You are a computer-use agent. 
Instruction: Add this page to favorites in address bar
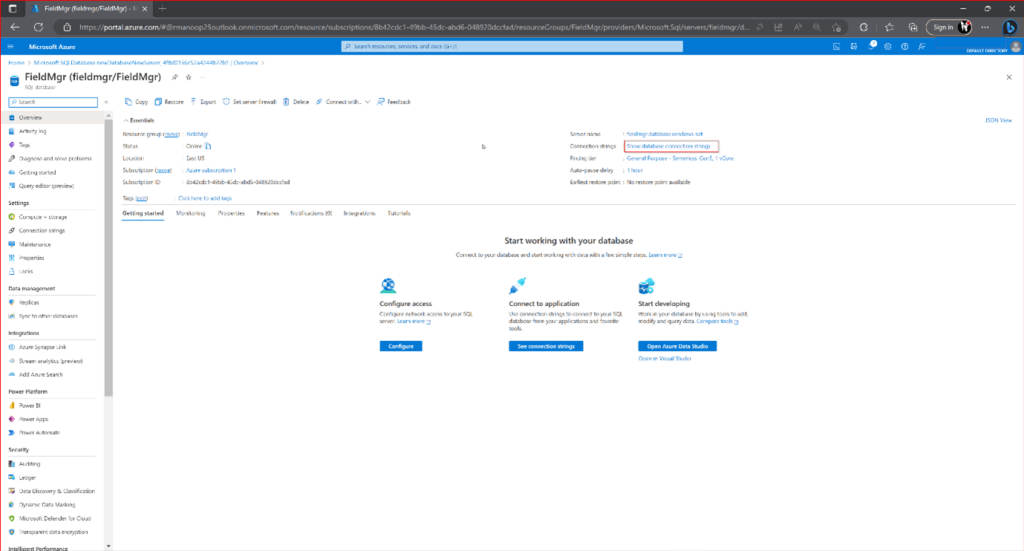coord(836,27)
